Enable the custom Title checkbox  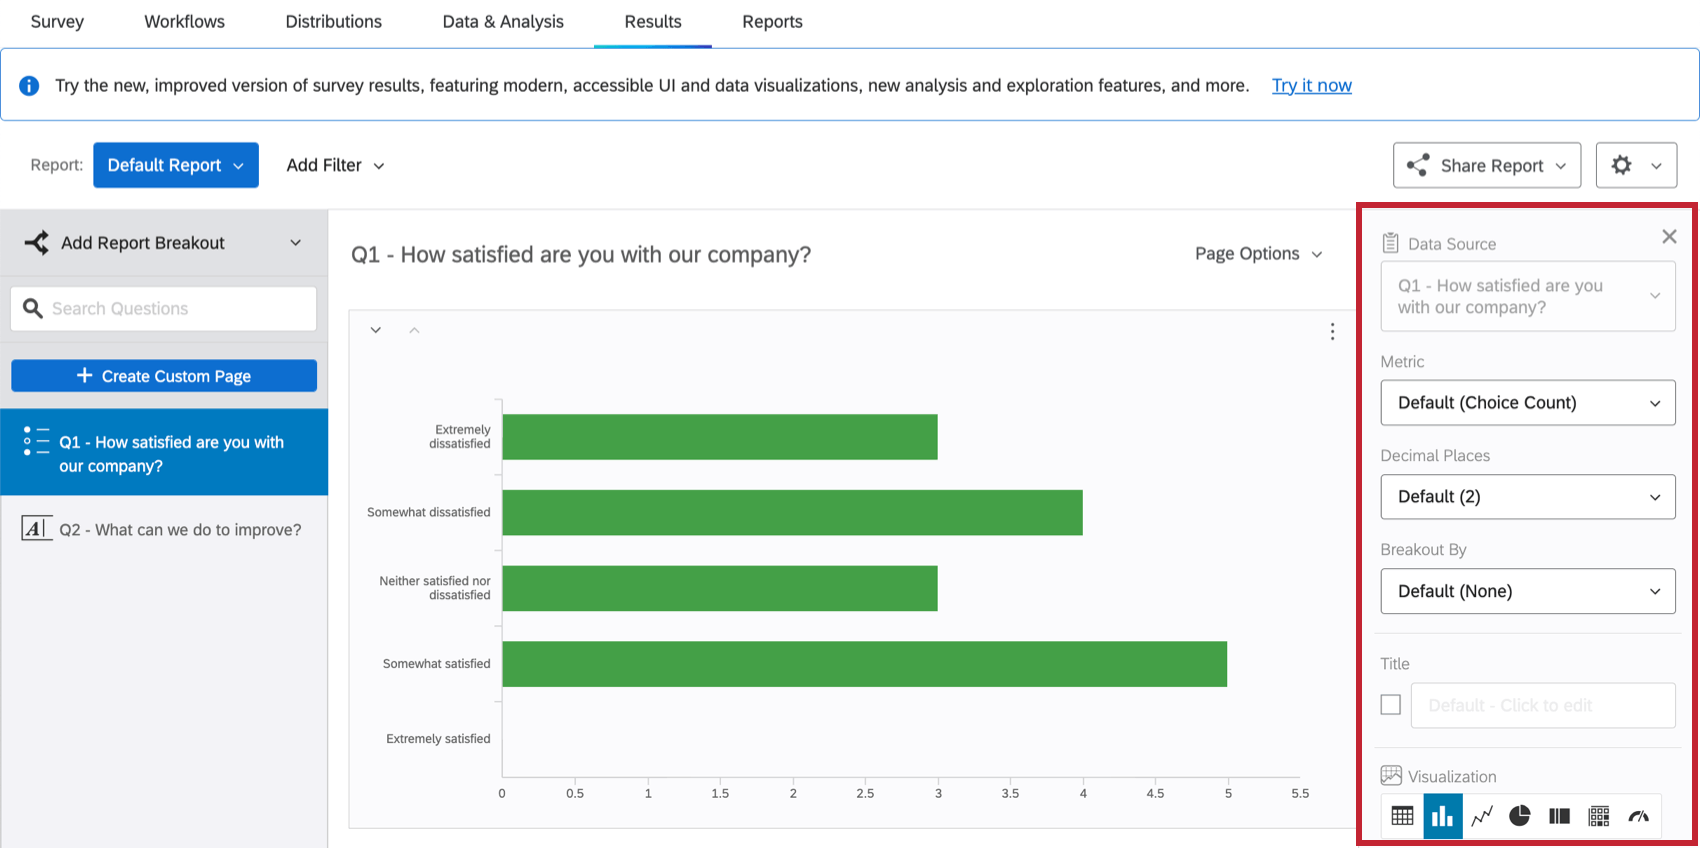[1390, 705]
